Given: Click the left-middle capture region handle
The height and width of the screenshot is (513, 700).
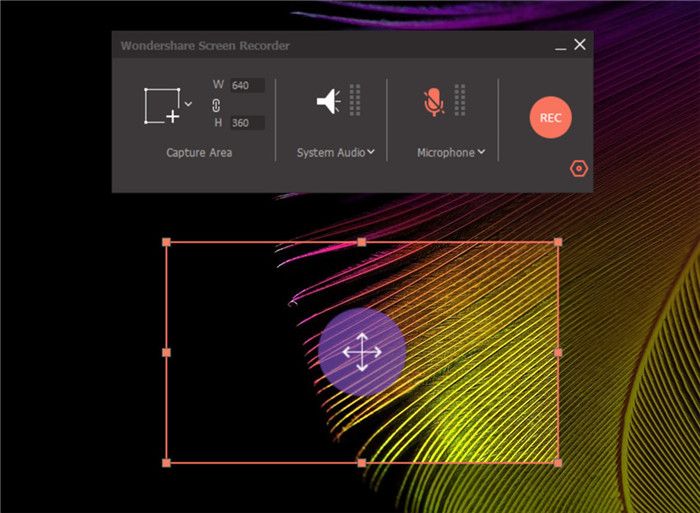Looking at the screenshot, I should (167, 353).
